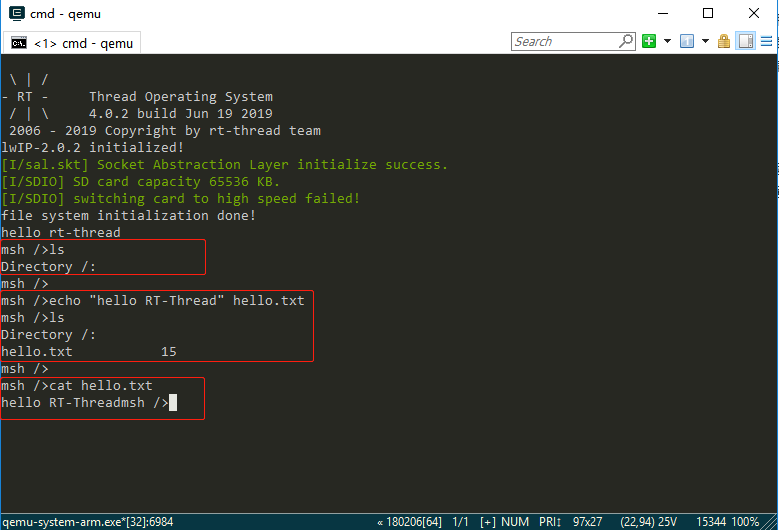Click the cmd icon on the console tab
Viewport: 779px width, 530px height.
coord(19,43)
